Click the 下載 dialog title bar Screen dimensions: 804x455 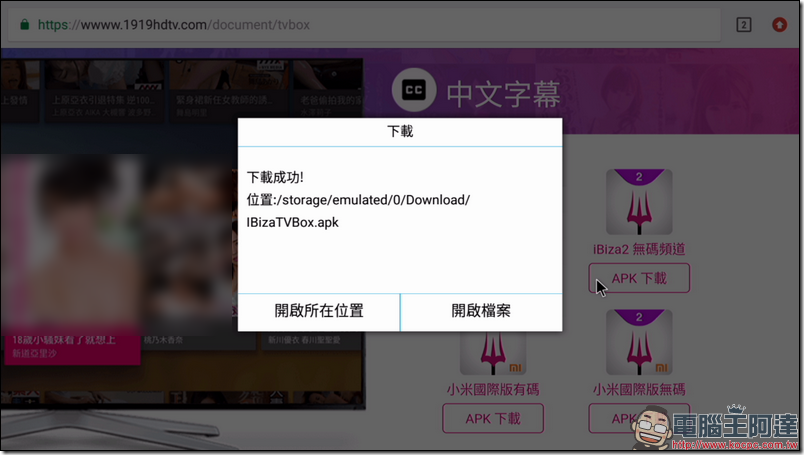pos(399,131)
